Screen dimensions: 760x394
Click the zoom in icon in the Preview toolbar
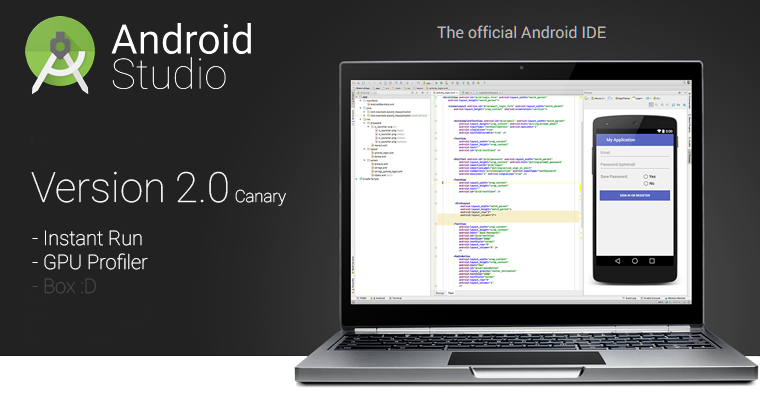tap(662, 105)
